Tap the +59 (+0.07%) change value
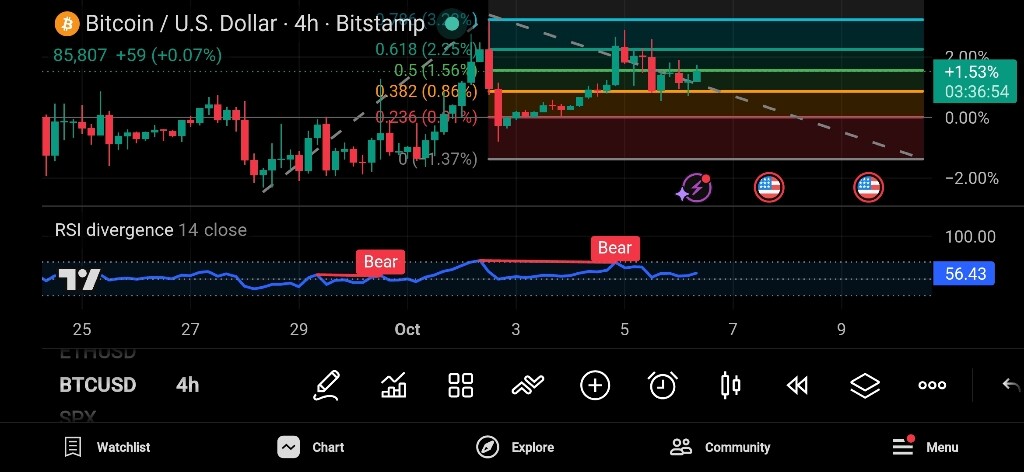 point(168,55)
